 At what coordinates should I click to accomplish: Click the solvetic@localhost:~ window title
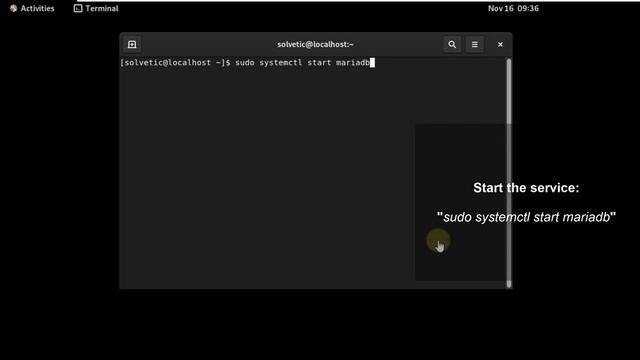(315, 44)
